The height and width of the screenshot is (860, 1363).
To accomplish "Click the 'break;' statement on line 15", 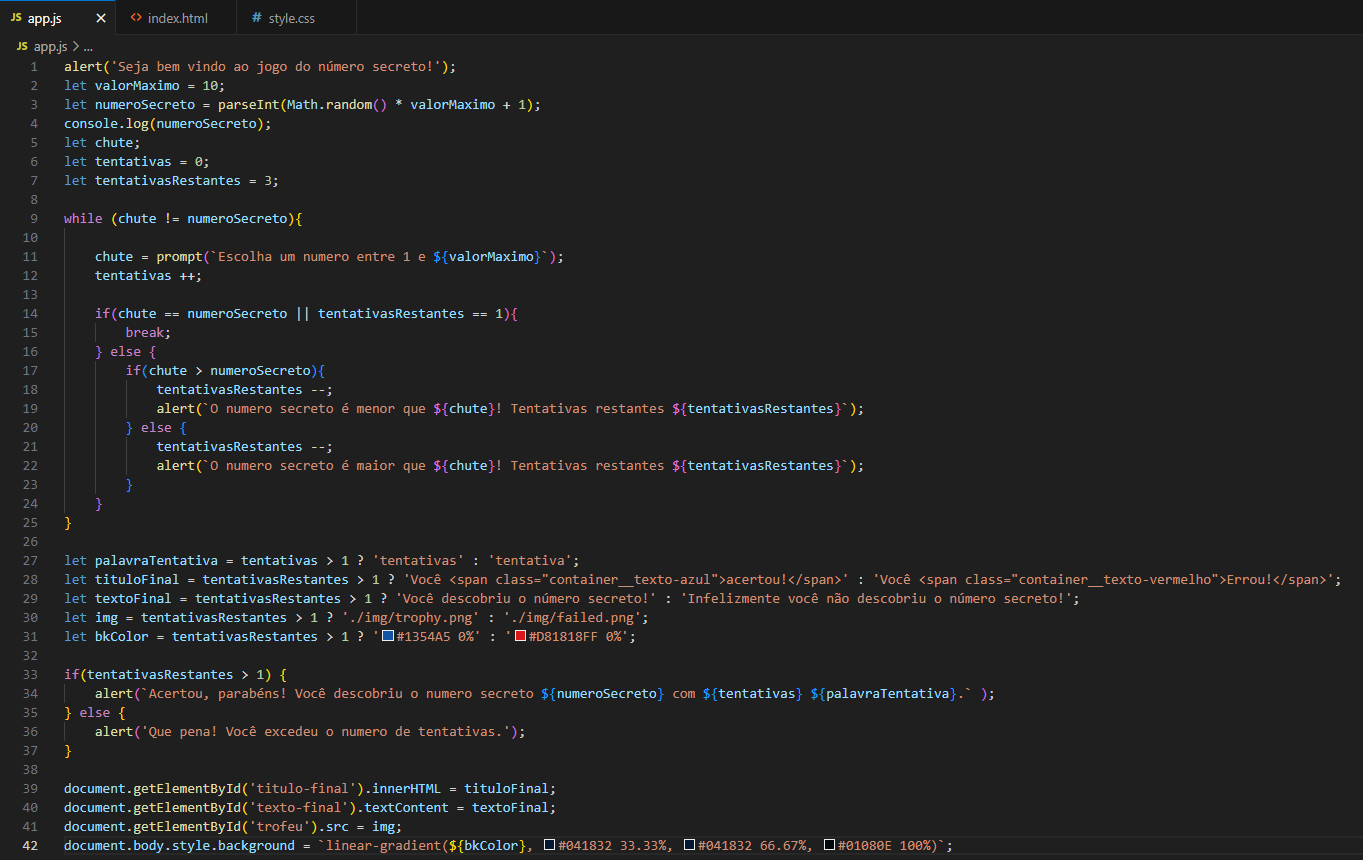I will pyautogui.click(x=148, y=332).
